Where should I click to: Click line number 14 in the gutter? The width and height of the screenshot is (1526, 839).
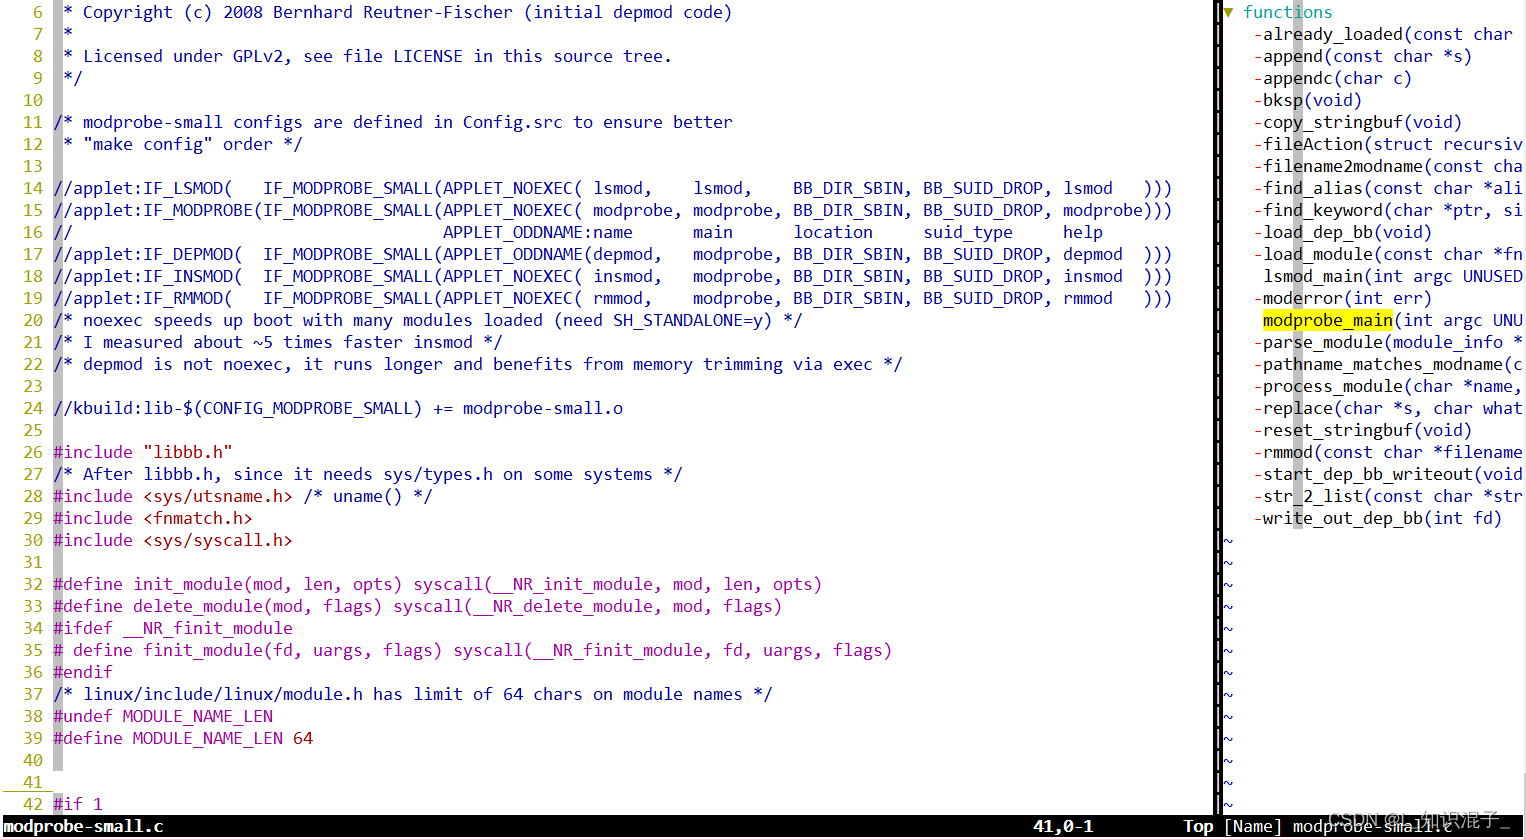click(33, 188)
